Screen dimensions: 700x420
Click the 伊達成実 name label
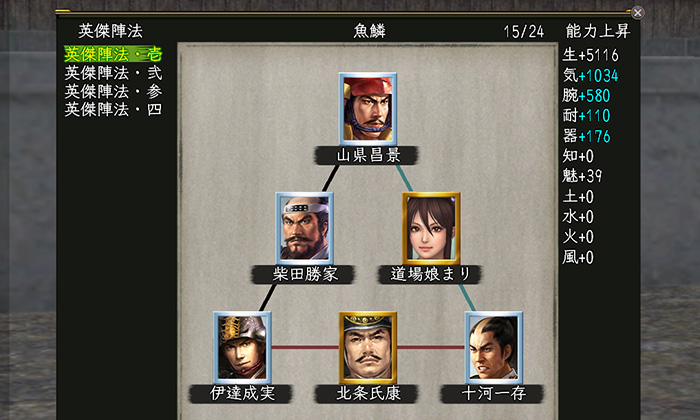click(x=241, y=394)
